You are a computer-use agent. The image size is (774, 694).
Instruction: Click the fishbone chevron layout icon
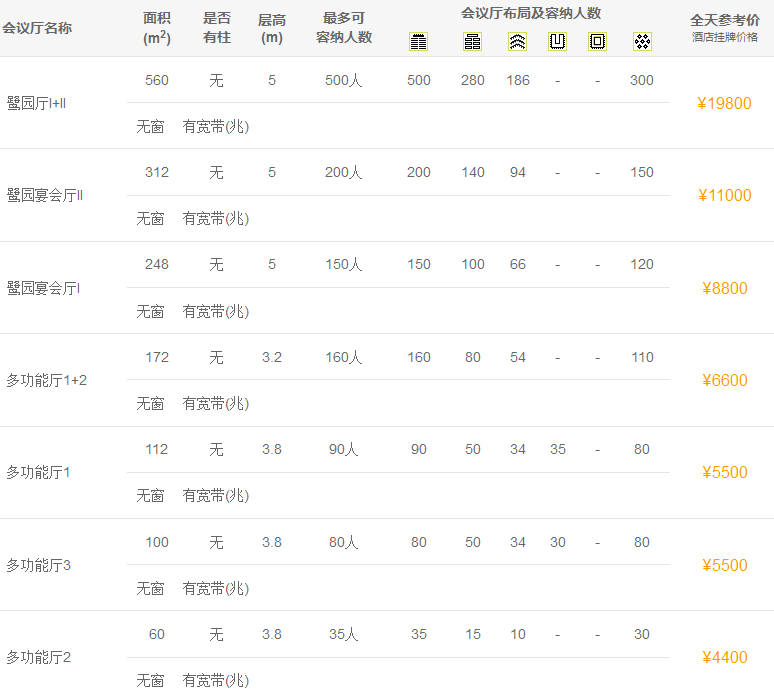[x=517, y=41]
